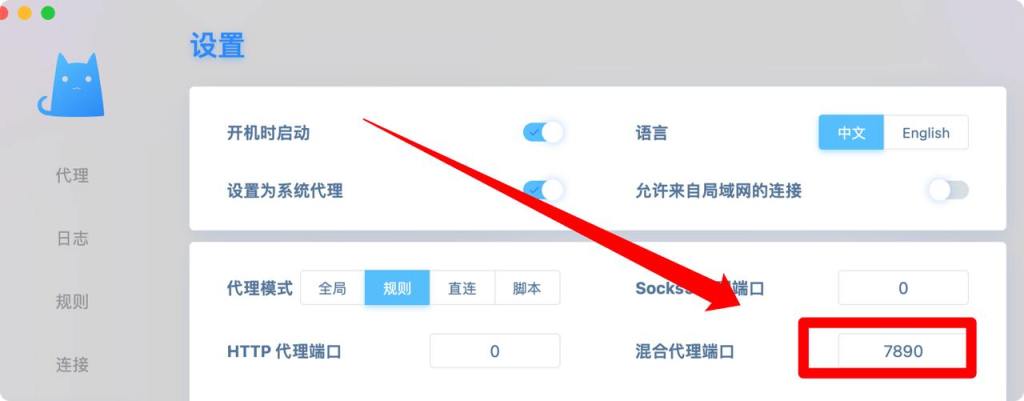Image resolution: width=1024 pixels, height=401 pixels.
Task: Toggle the 开机时启动 switch
Action: [543, 133]
